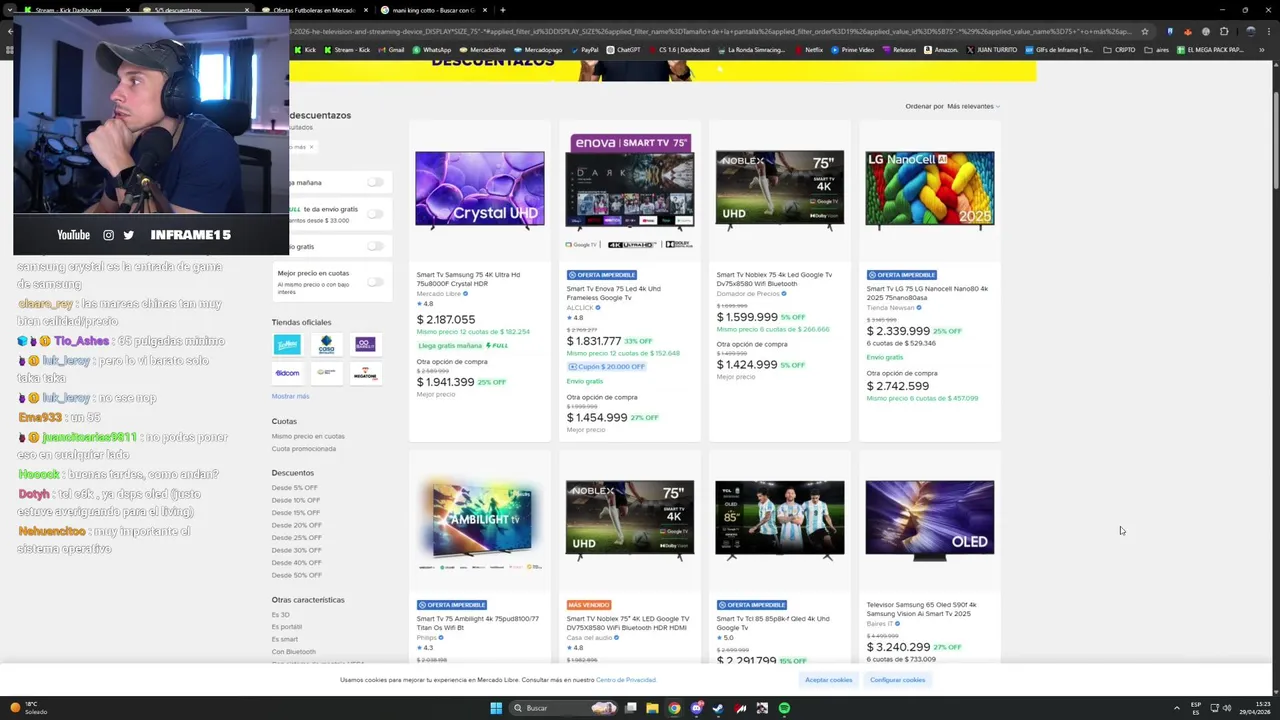
Task: Toggle the FULL envío gratis switch
Action: (375, 213)
